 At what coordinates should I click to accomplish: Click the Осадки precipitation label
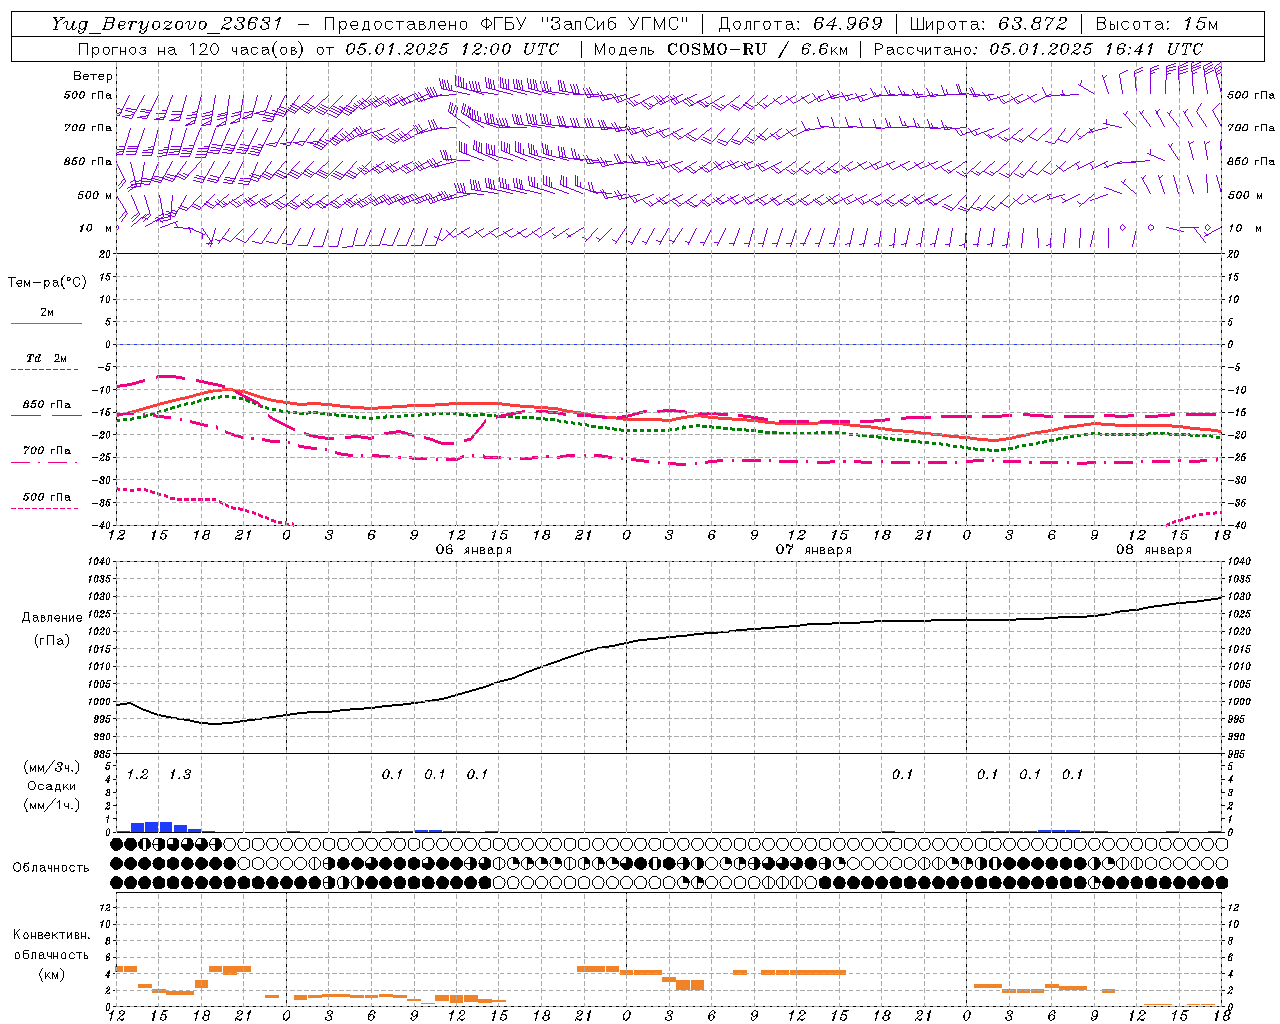[51, 786]
